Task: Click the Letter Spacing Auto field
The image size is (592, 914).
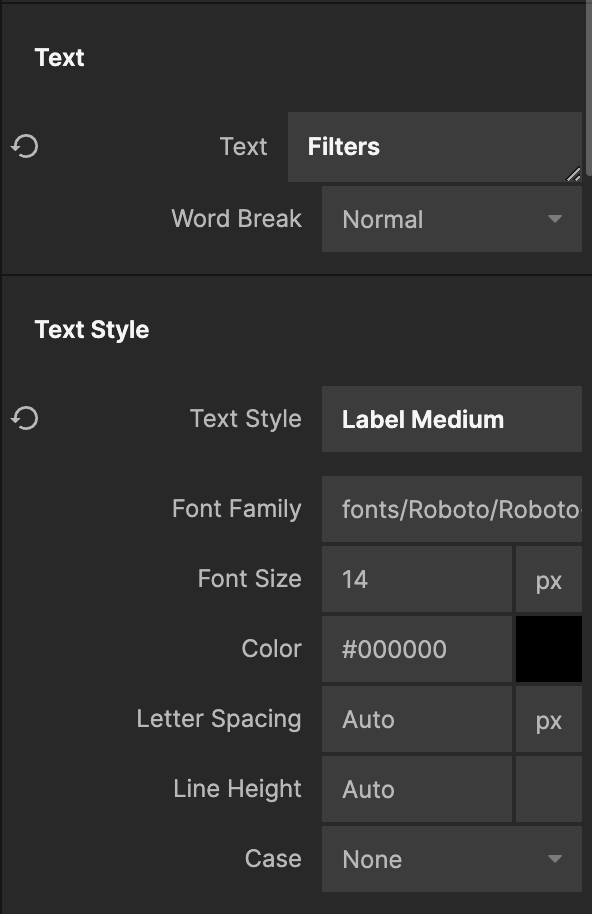Action: click(417, 719)
